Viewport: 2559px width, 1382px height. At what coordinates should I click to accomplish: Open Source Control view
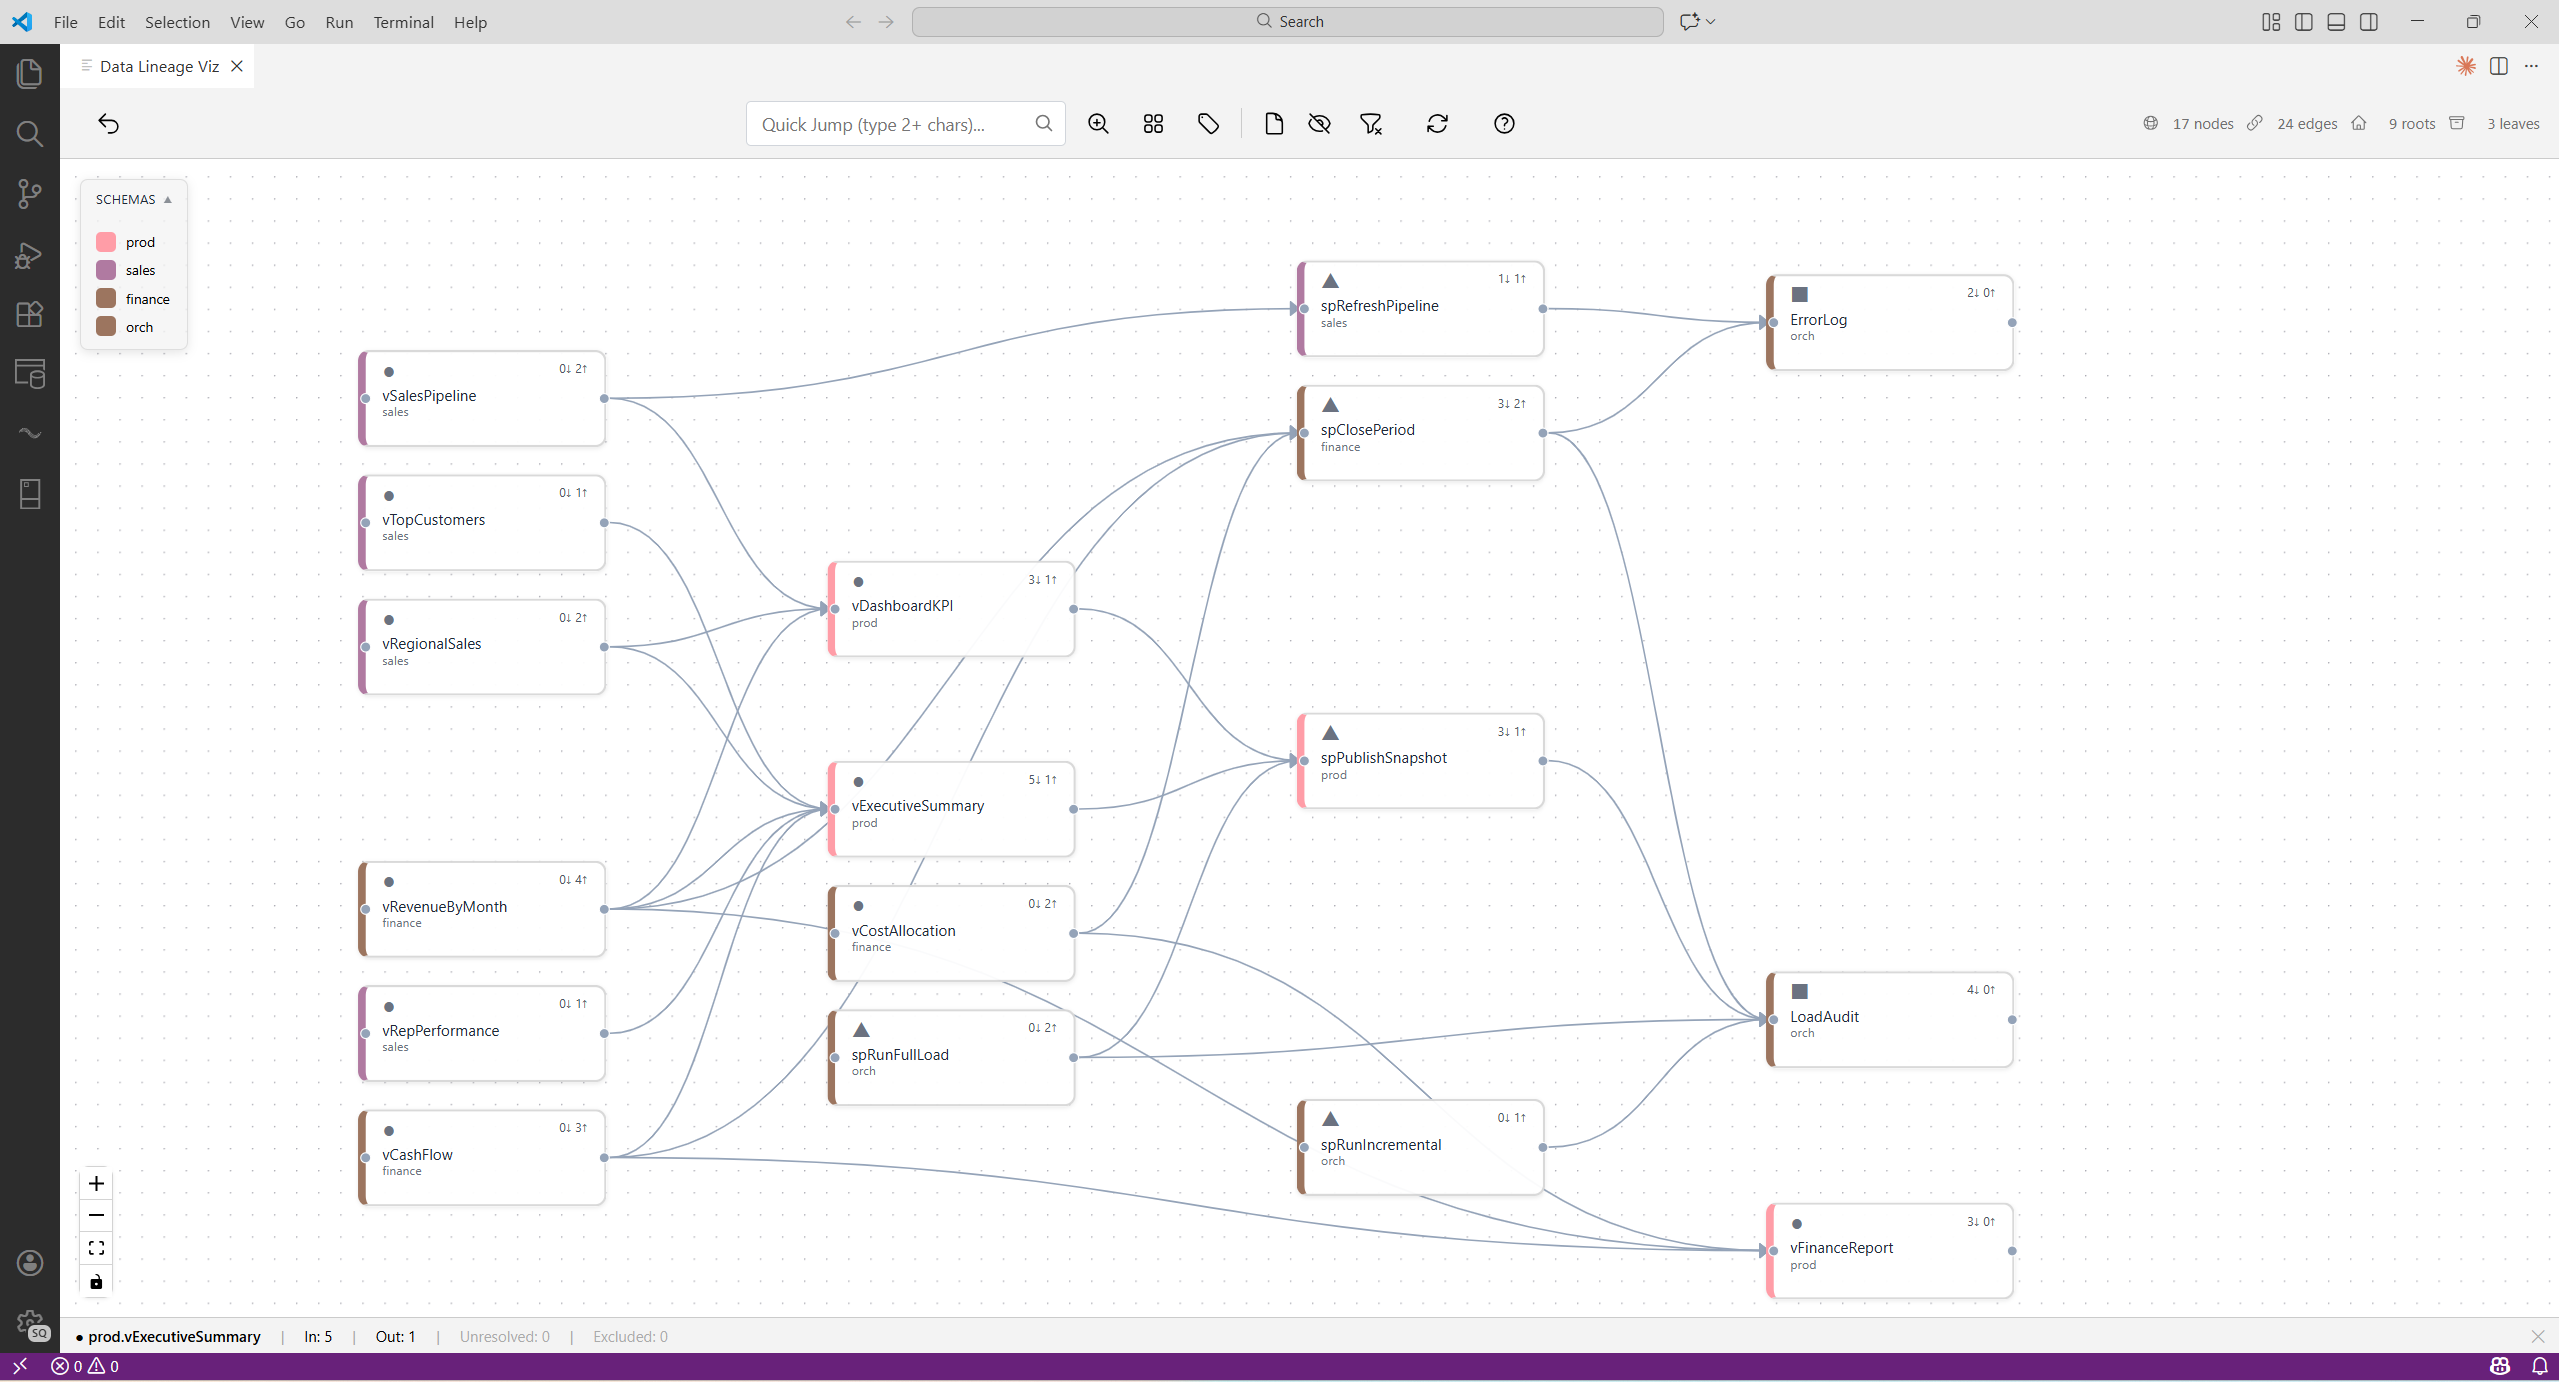[30, 193]
